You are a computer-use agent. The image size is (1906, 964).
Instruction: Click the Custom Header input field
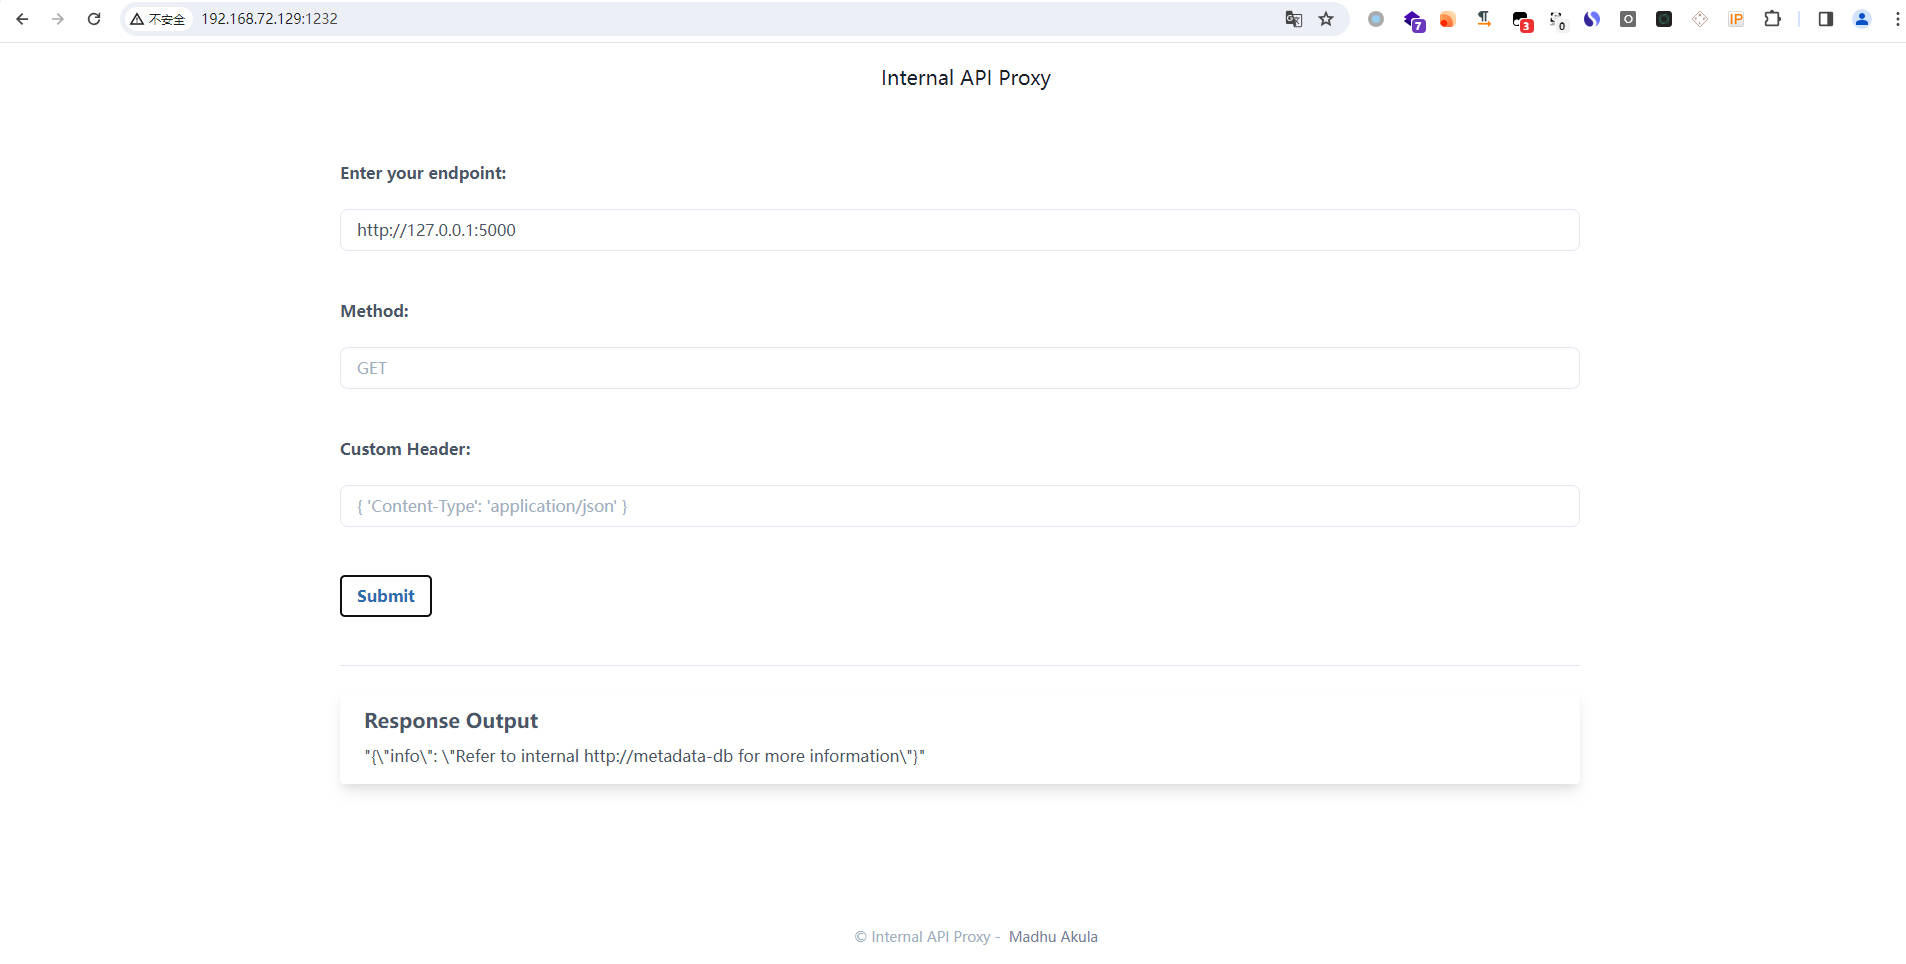pos(960,506)
